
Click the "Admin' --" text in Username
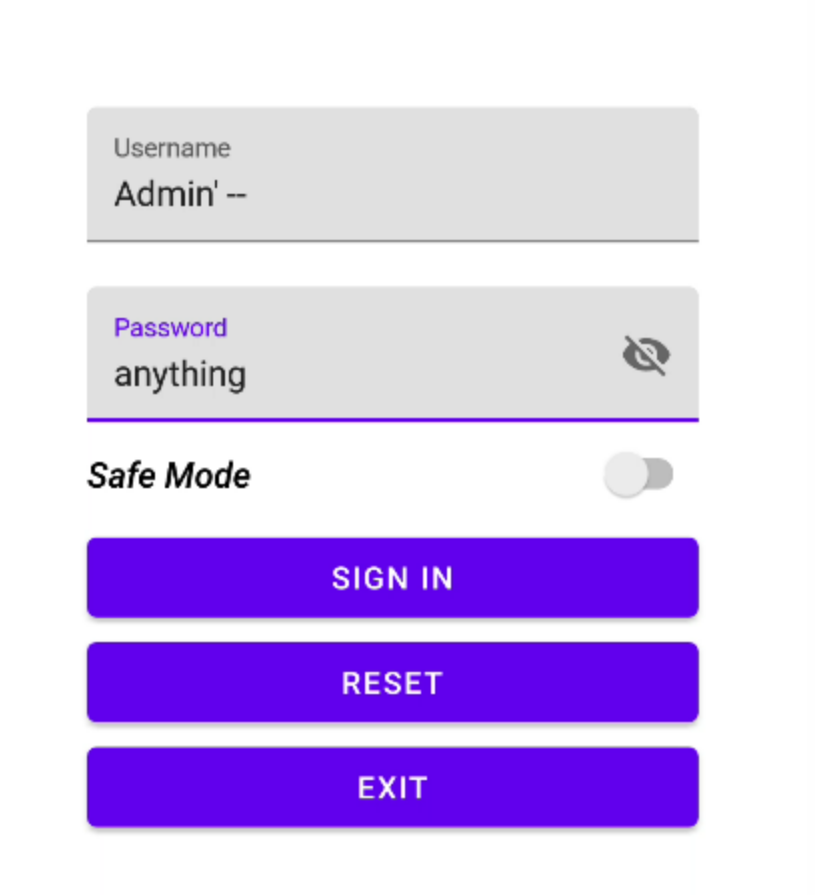180,194
